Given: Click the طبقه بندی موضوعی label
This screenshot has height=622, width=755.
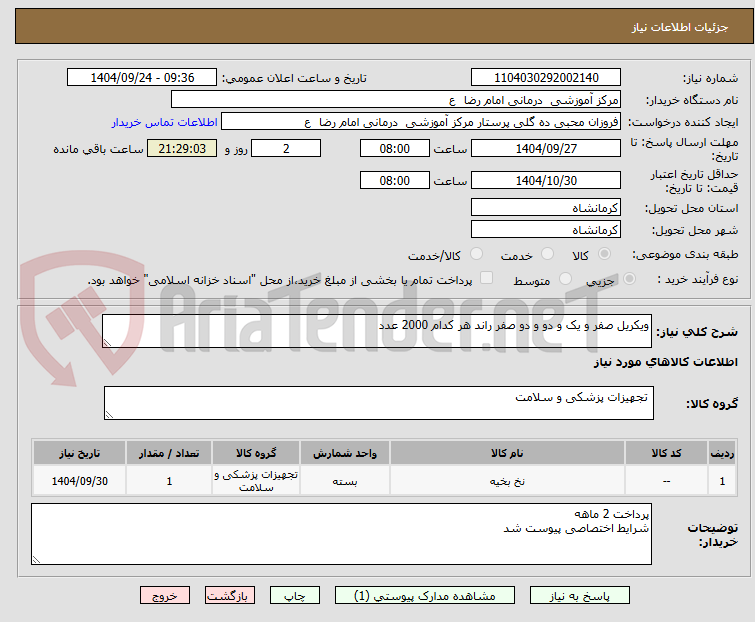Looking at the screenshot, I should point(685,254).
